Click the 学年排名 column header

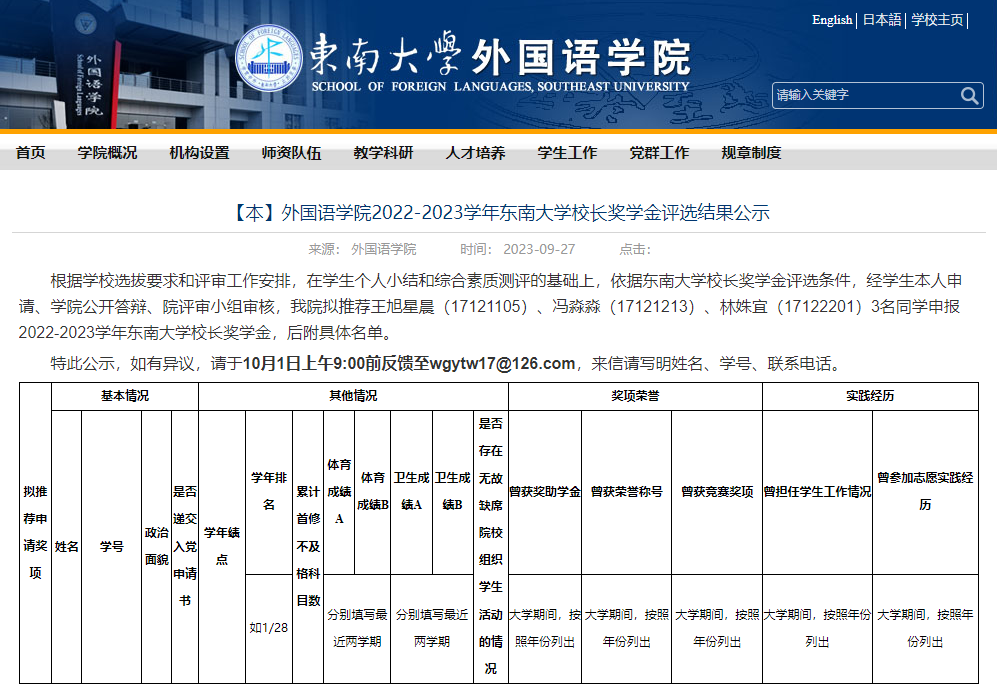pyautogui.click(x=269, y=491)
